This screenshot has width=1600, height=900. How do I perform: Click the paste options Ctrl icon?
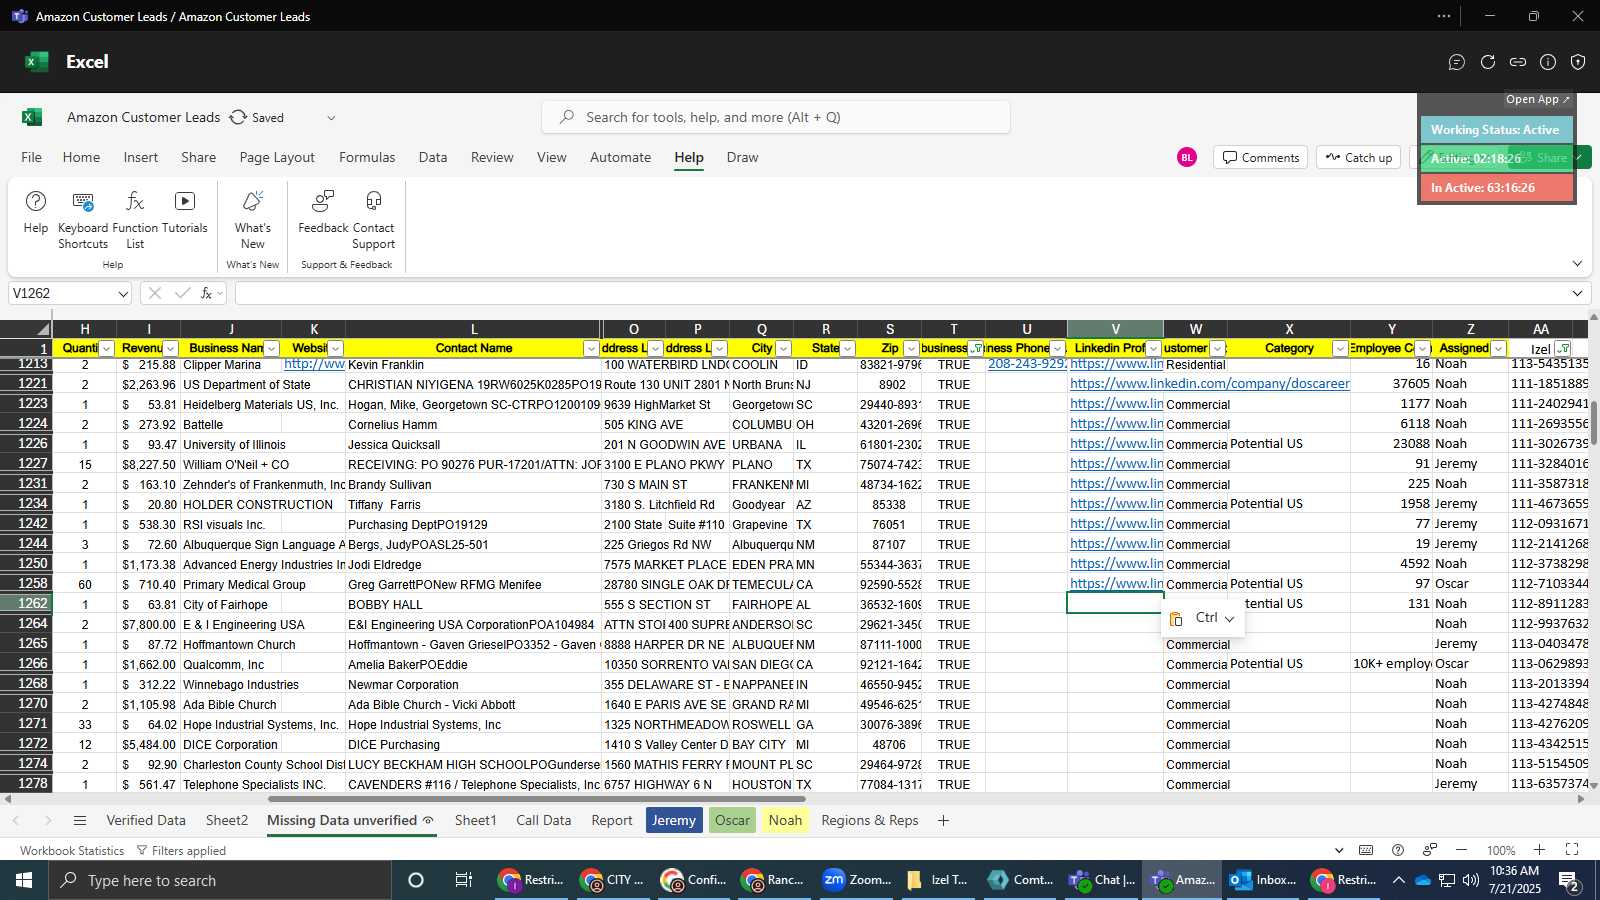pyautogui.click(x=1203, y=619)
